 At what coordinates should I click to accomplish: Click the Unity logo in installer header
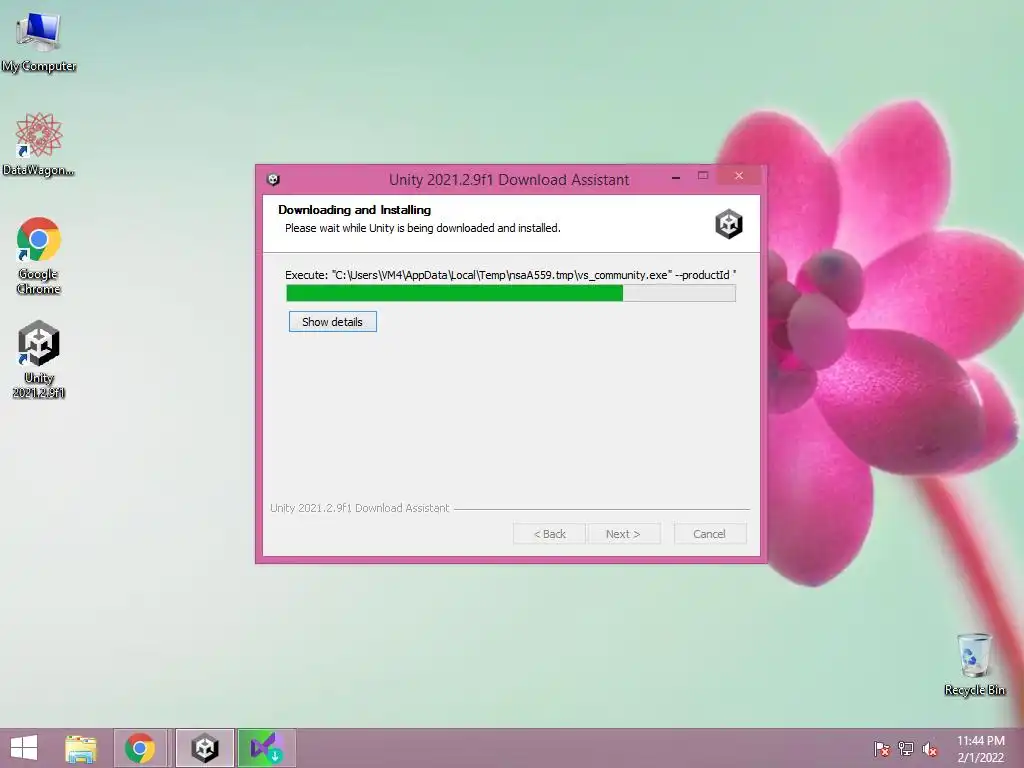[x=729, y=224]
